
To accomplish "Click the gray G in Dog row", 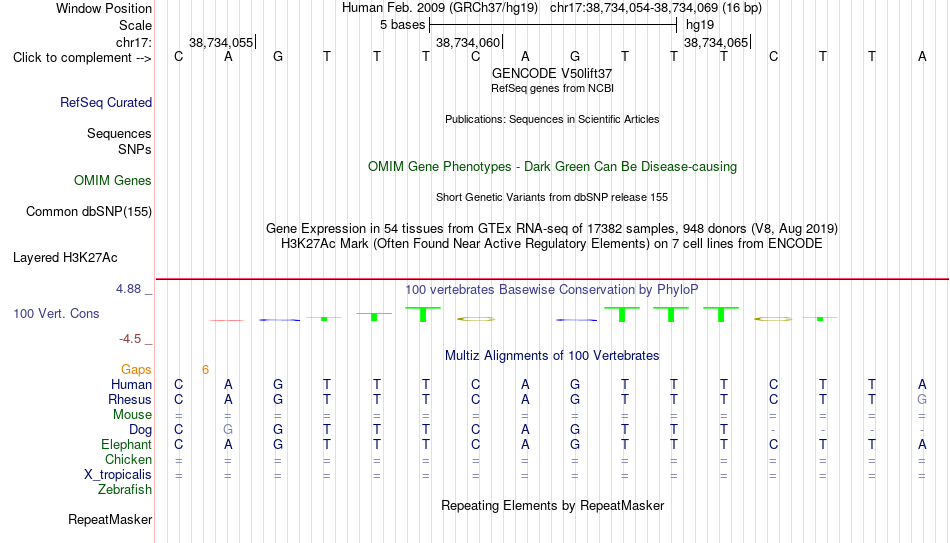I will point(228,430).
